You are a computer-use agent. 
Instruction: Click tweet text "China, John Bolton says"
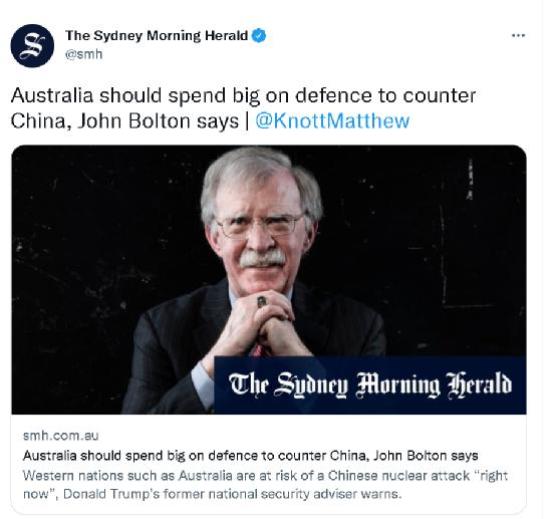[124, 121]
